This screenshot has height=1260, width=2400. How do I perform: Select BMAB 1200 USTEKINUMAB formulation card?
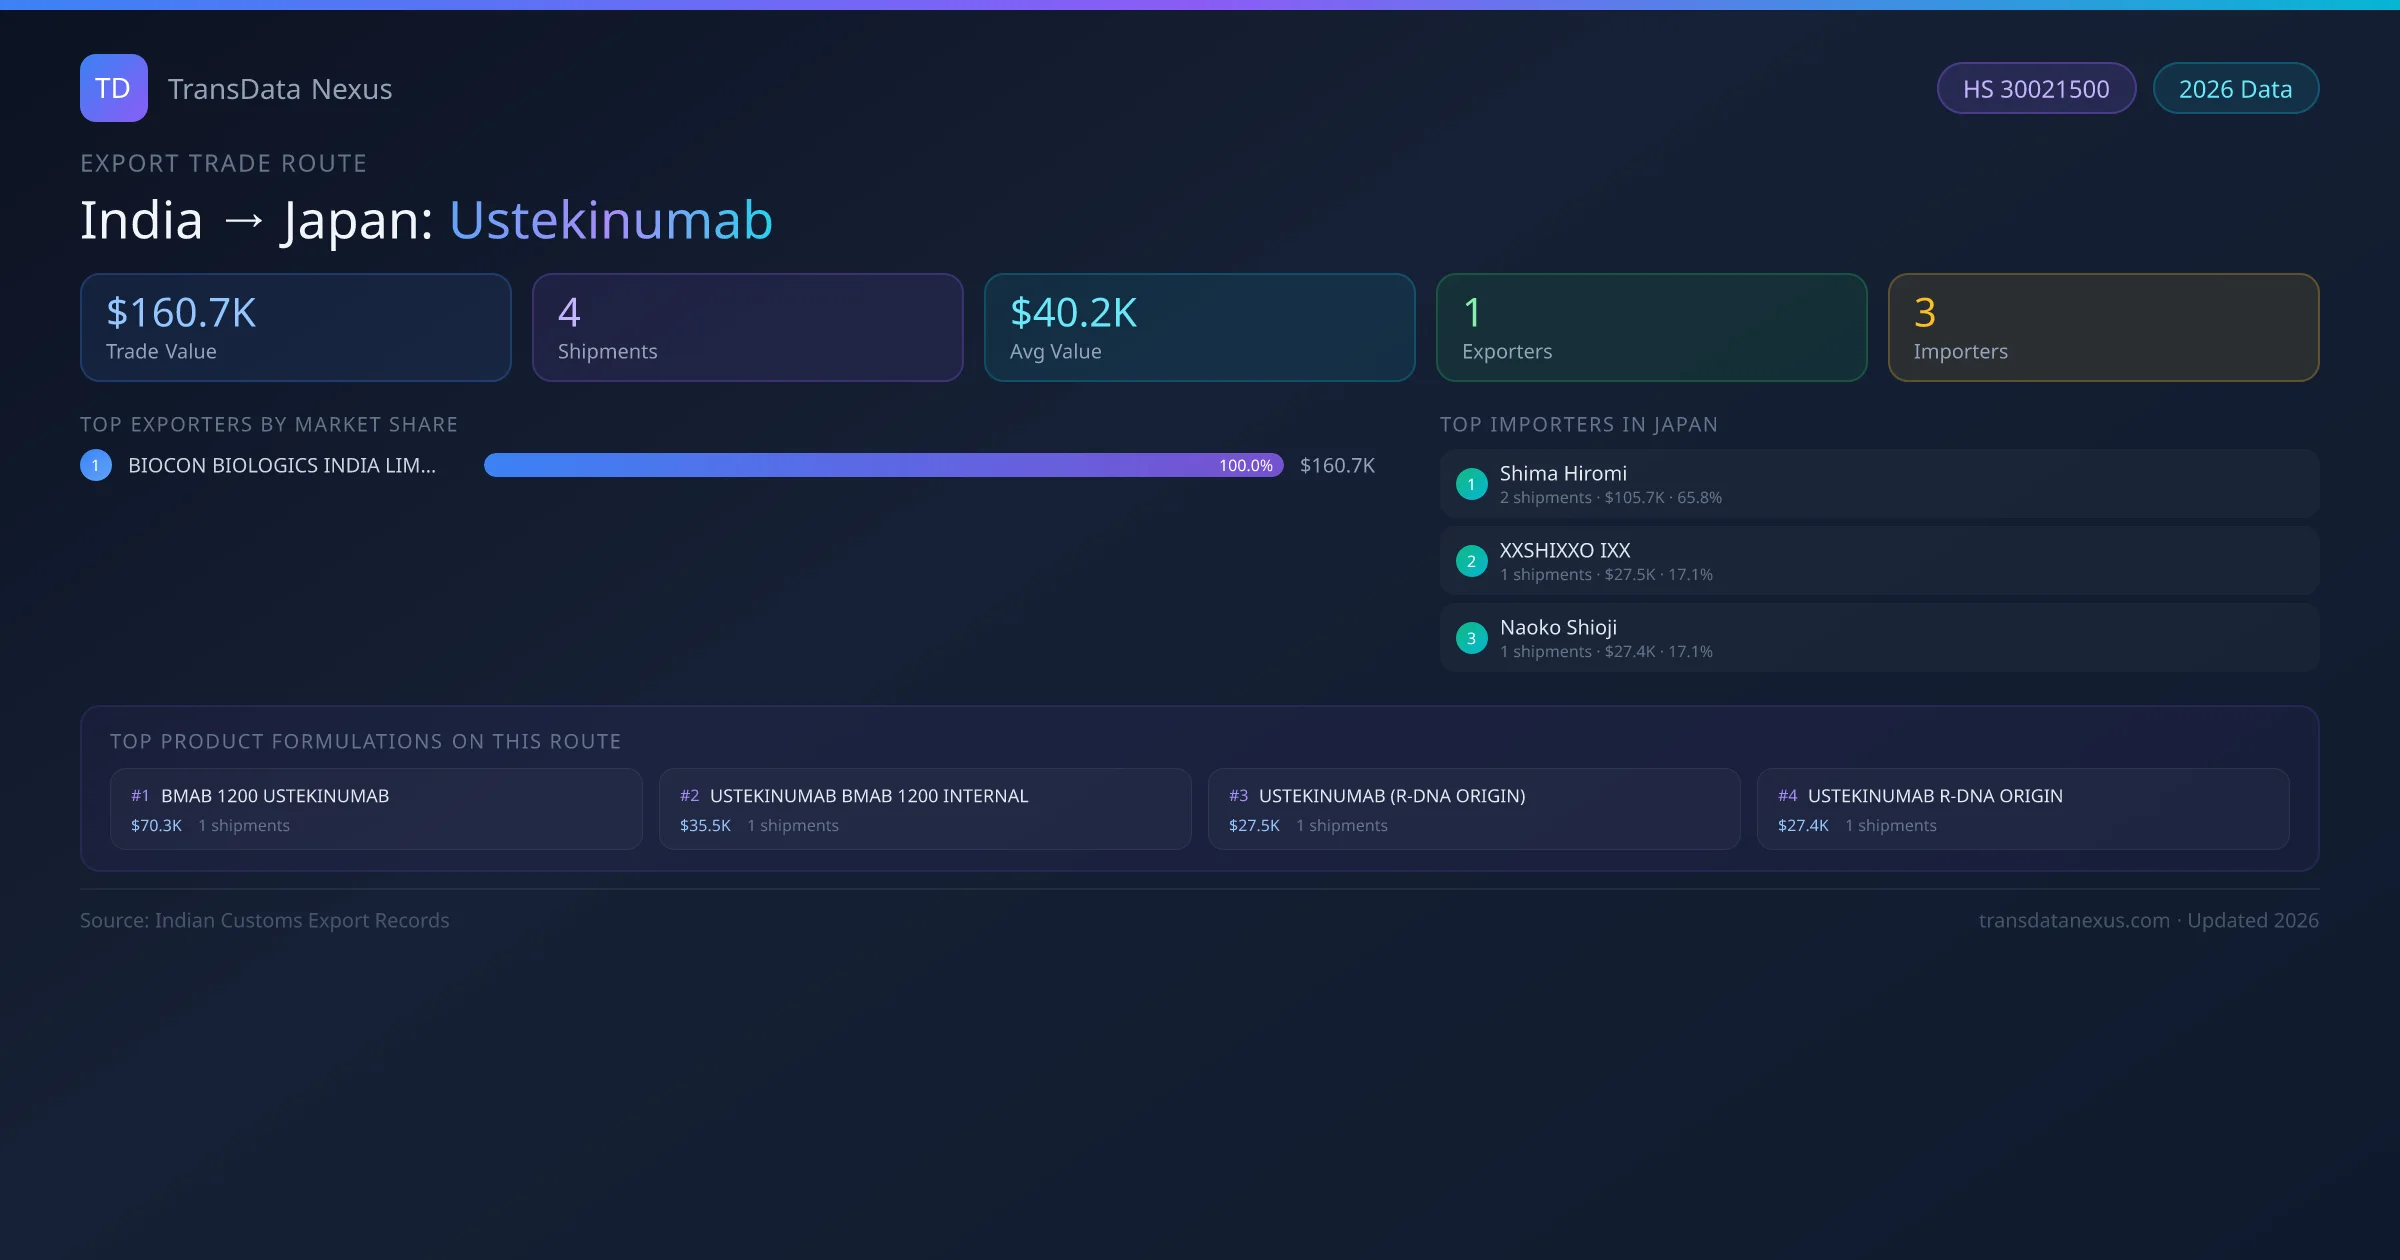click(376, 809)
